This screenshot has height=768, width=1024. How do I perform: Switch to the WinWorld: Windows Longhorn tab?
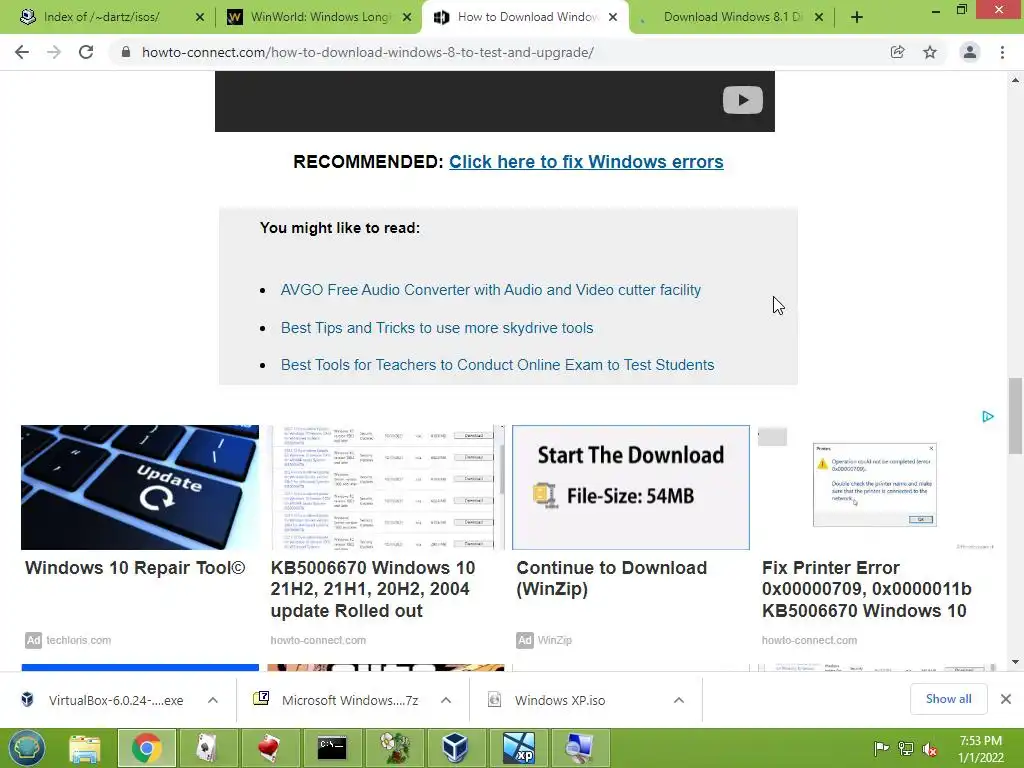(320, 17)
